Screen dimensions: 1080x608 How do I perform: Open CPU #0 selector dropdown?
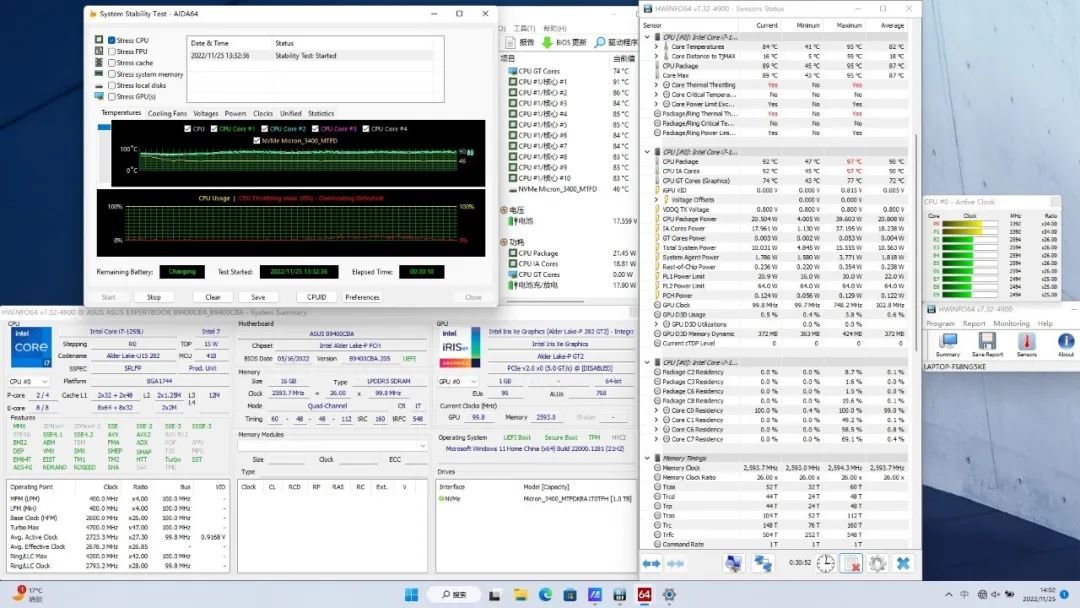click(x=28, y=381)
